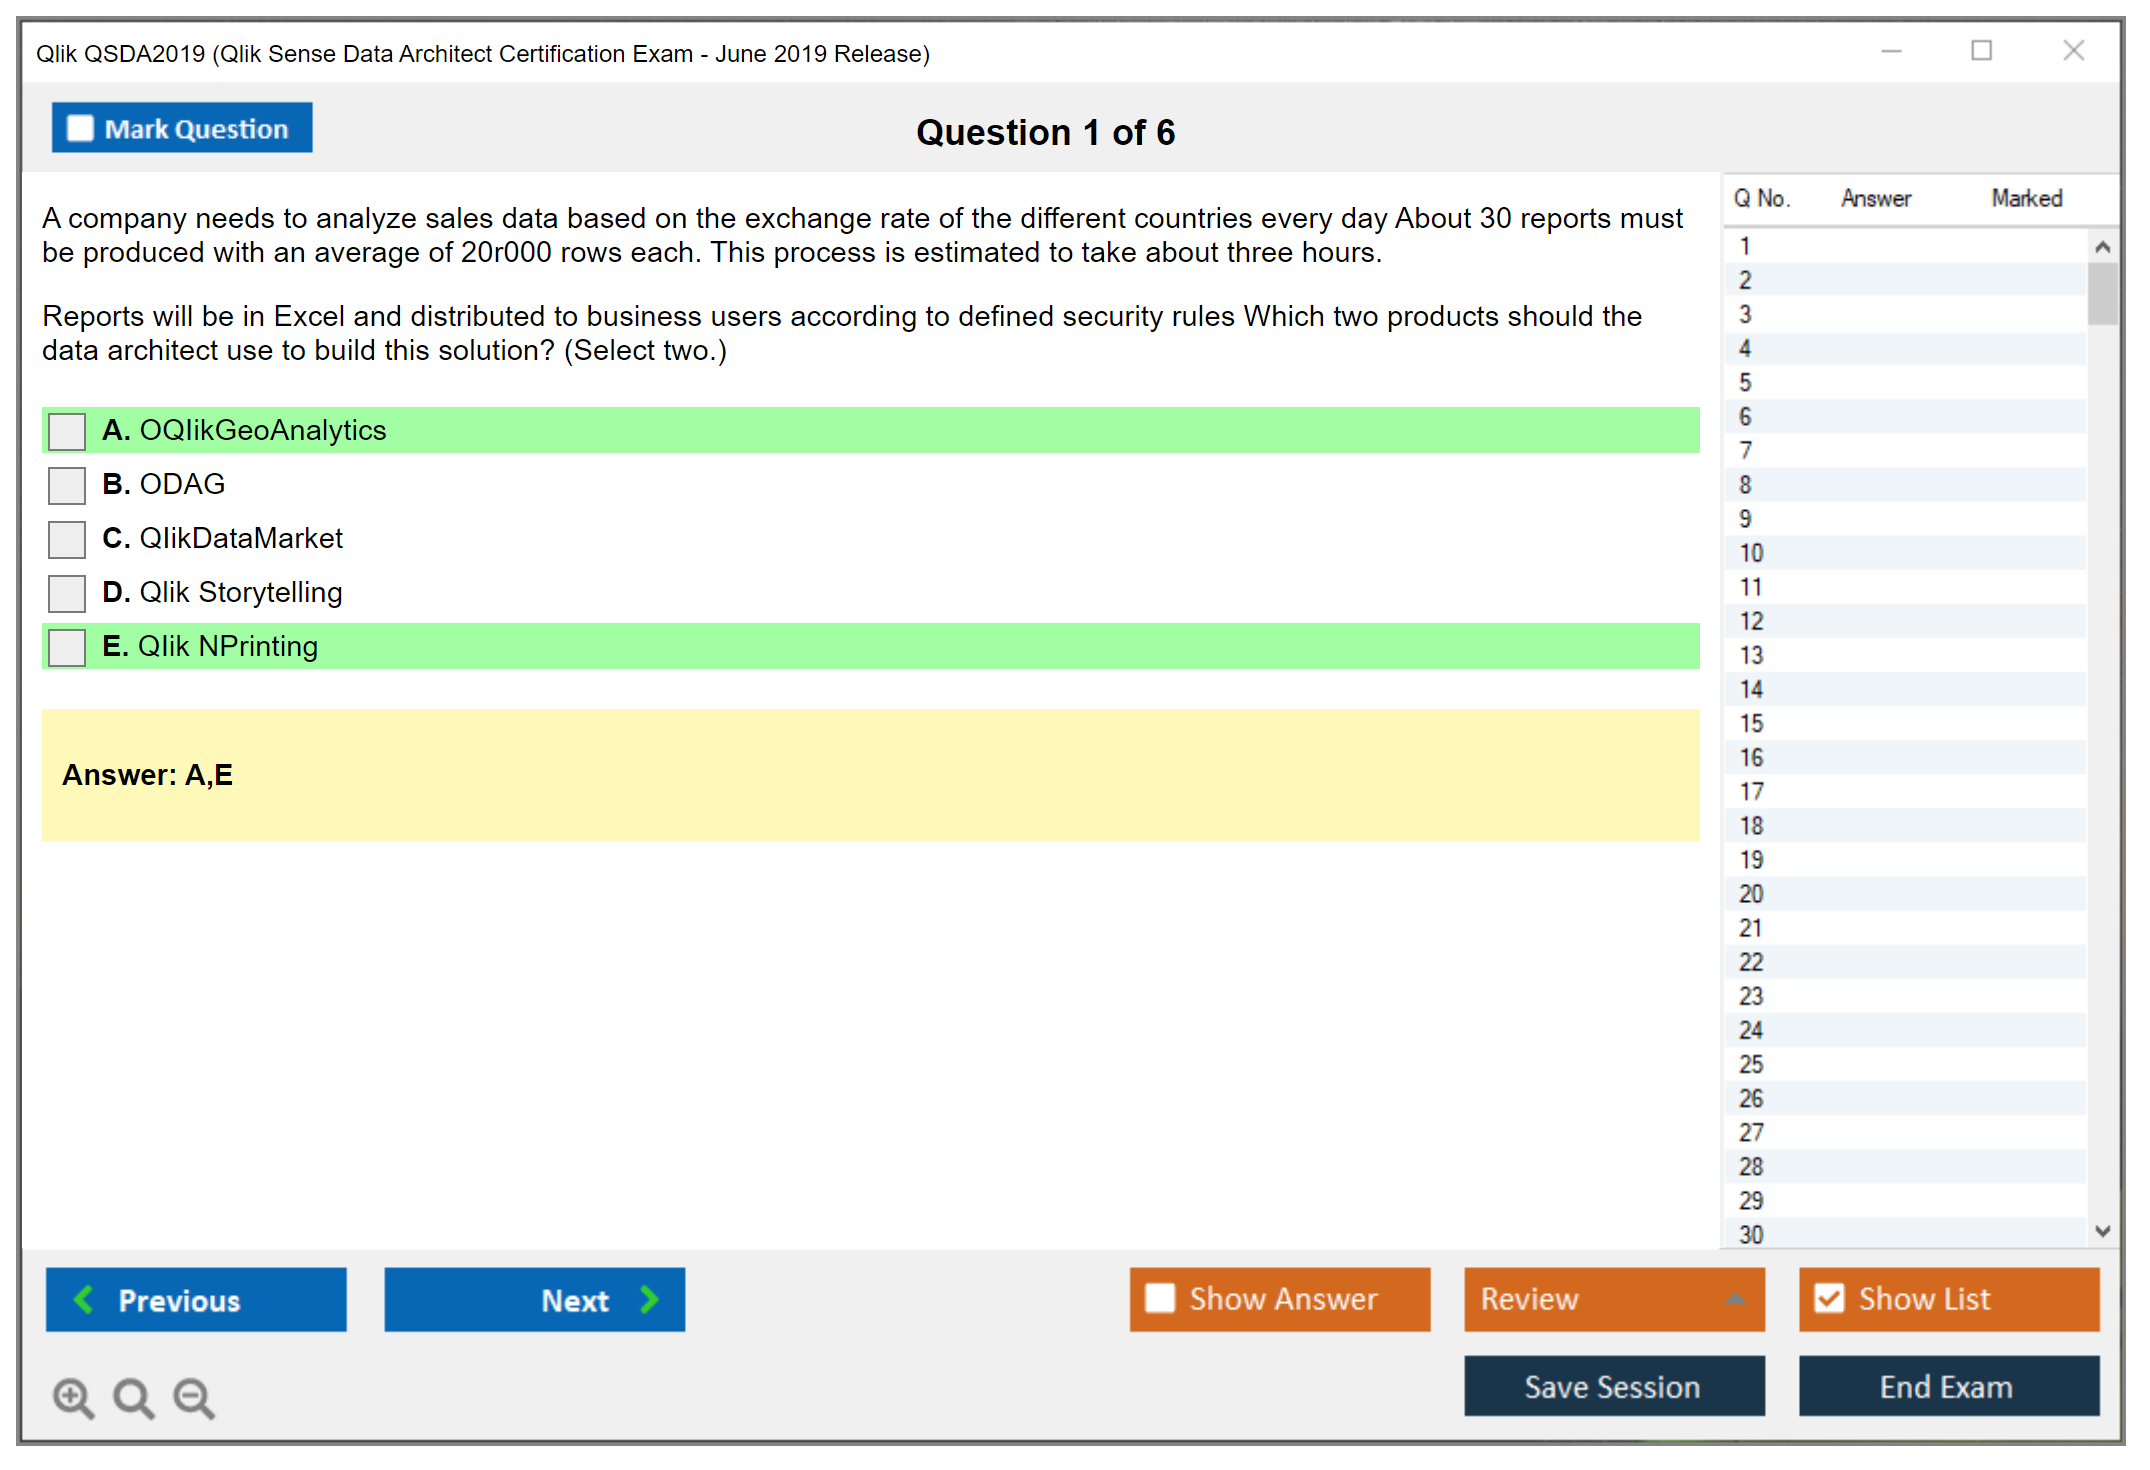This screenshot has width=2150, height=1470.
Task: Click the question list scrollbar thumb
Action: pos(2102,293)
